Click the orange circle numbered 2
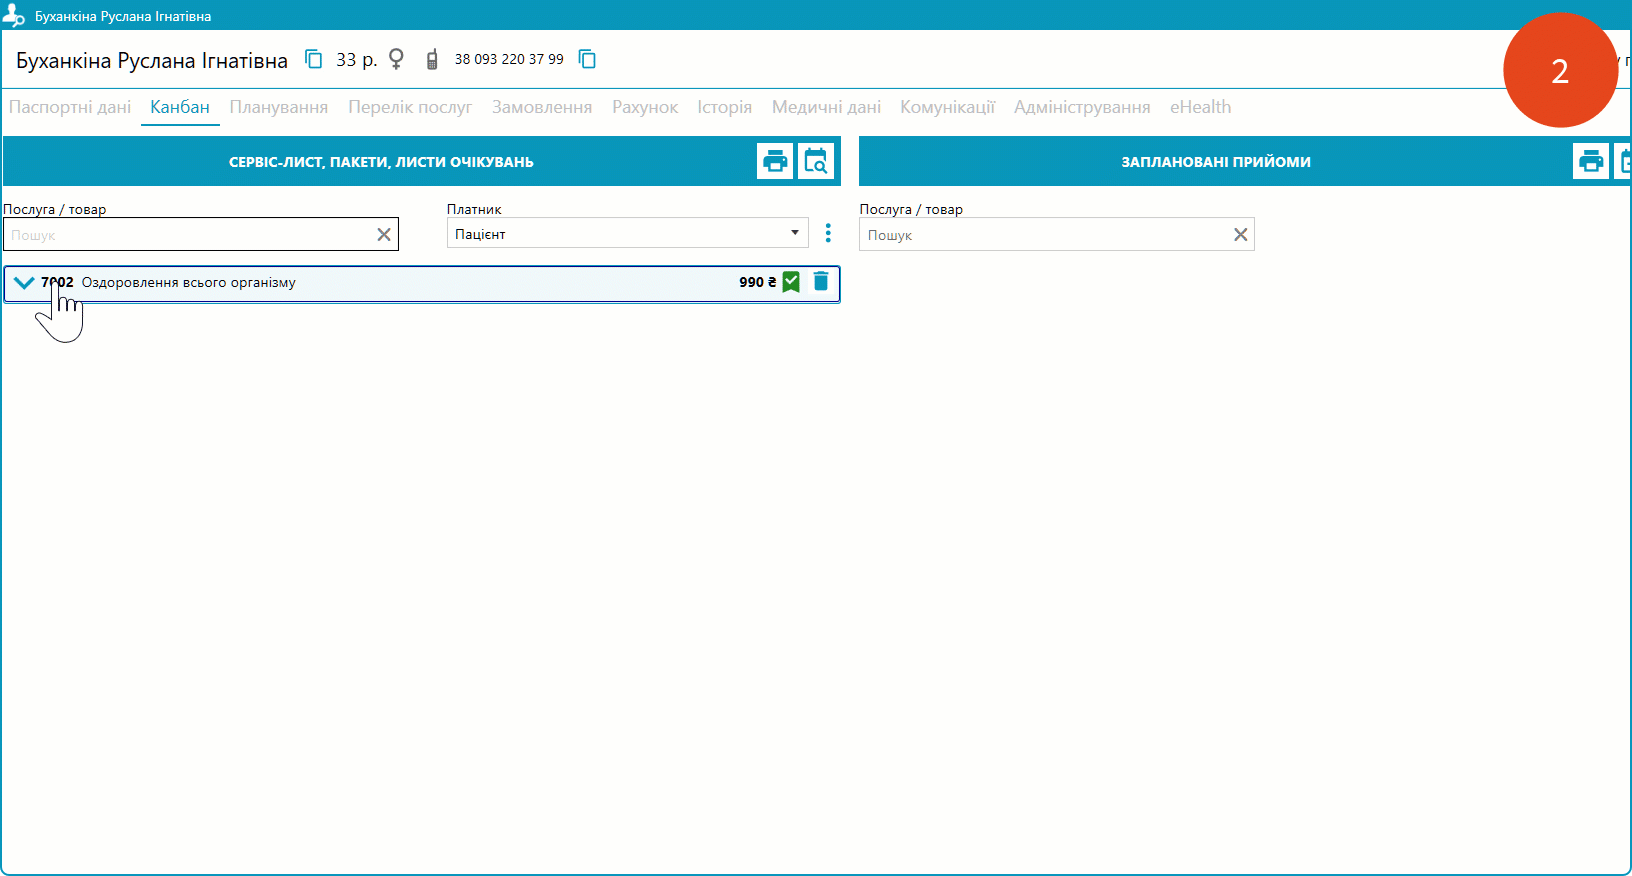This screenshot has height=876, width=1632. [1559, 71]
